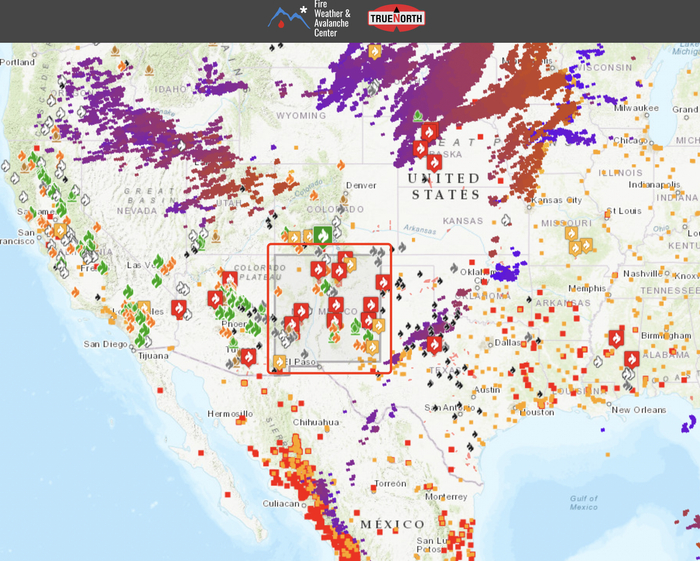The image size is (700, 561).
Task: Select the red fire marker east of Los Angeles
Action: [x=179, y=309]
